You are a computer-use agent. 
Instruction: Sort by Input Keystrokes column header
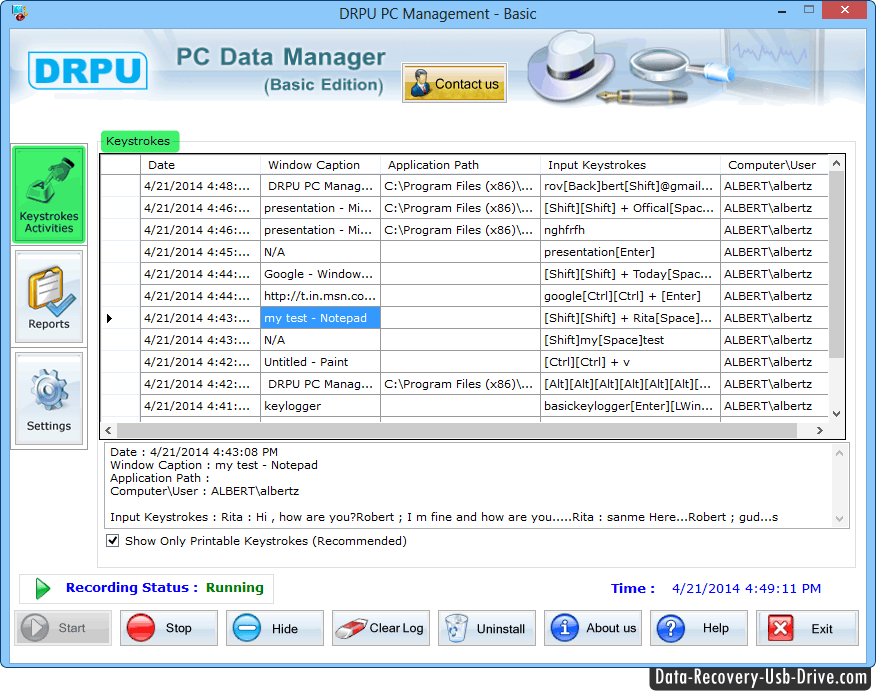630,165
